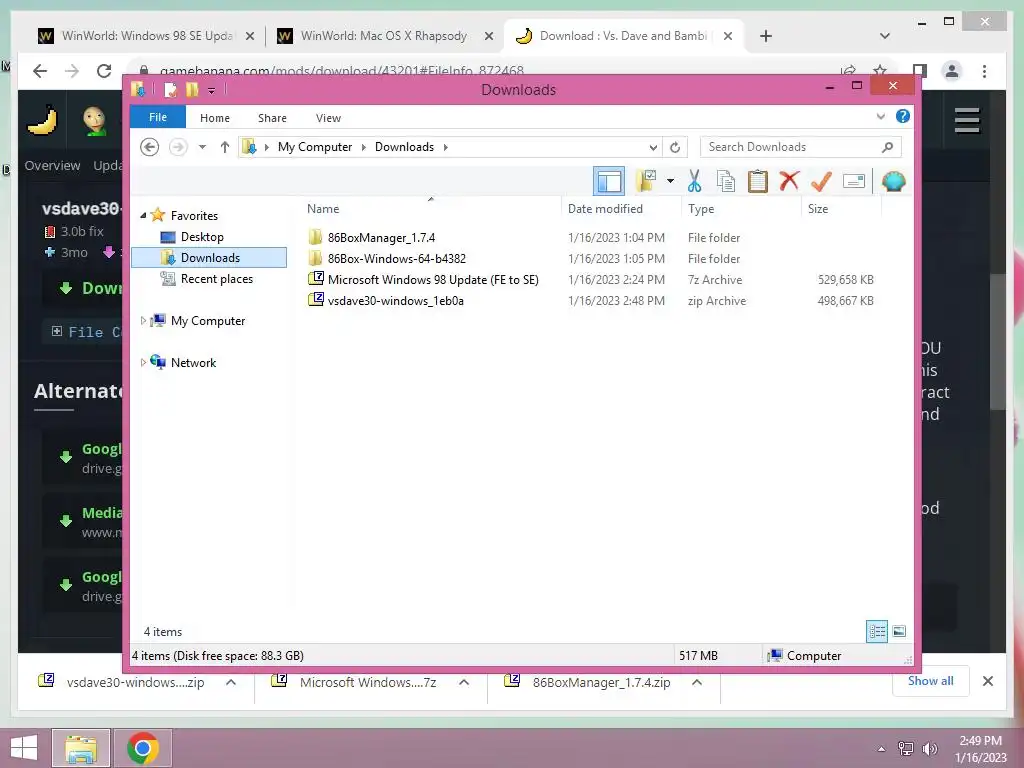1024x768 pixels.
Task: Refresh the Downloads folder view
Action: pyautogui.click(x=675, y=148)
